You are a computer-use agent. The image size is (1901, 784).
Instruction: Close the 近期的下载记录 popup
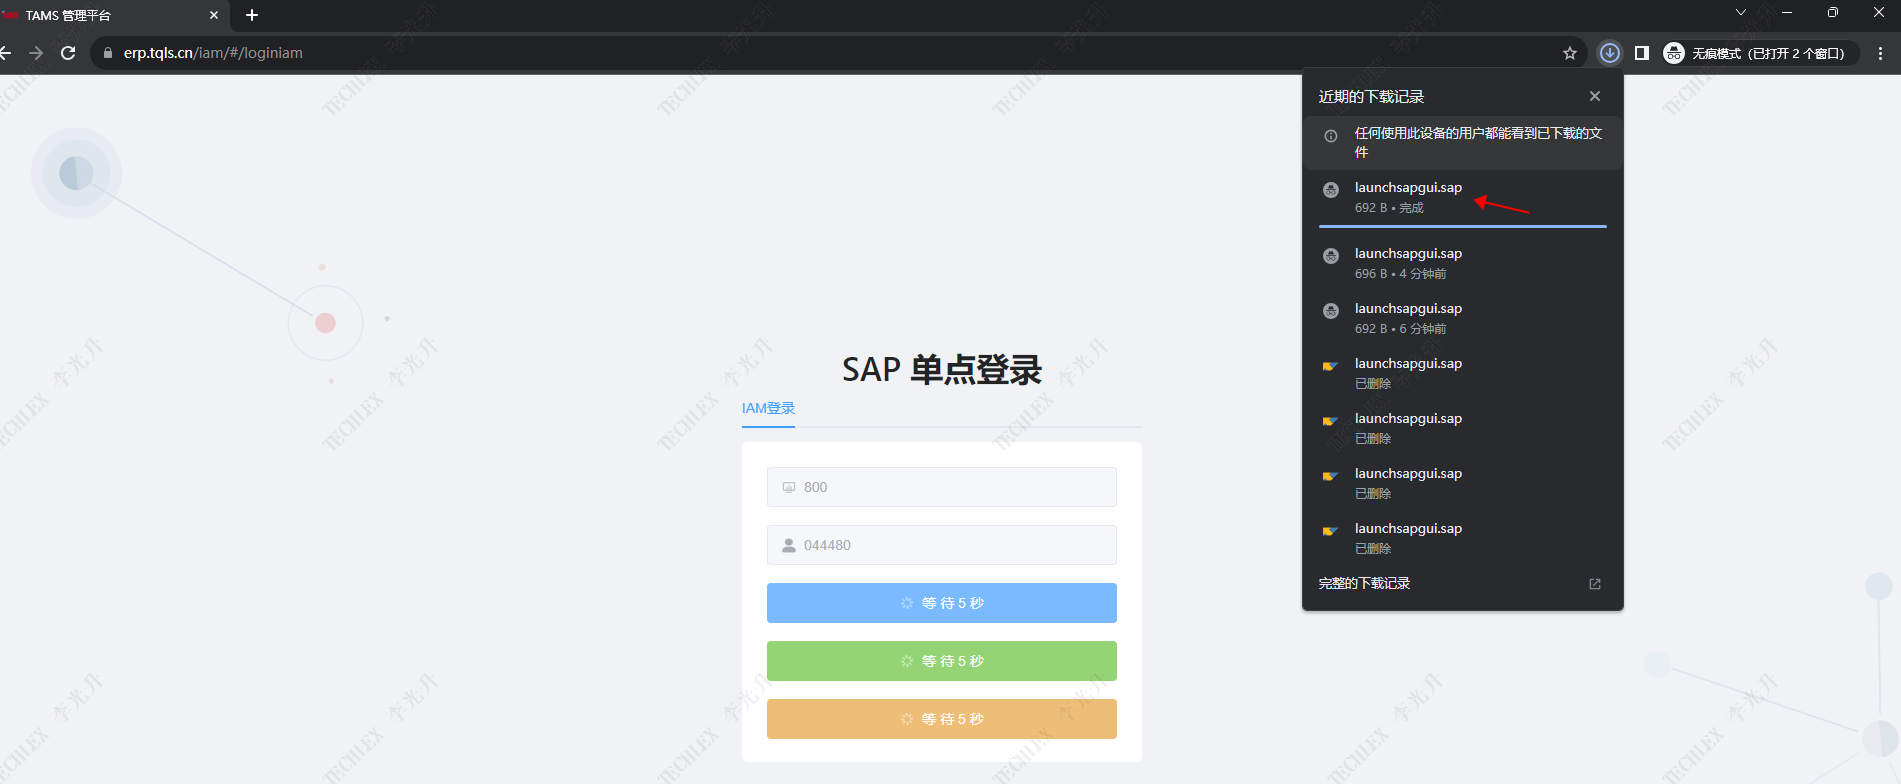pos(1595,96)
